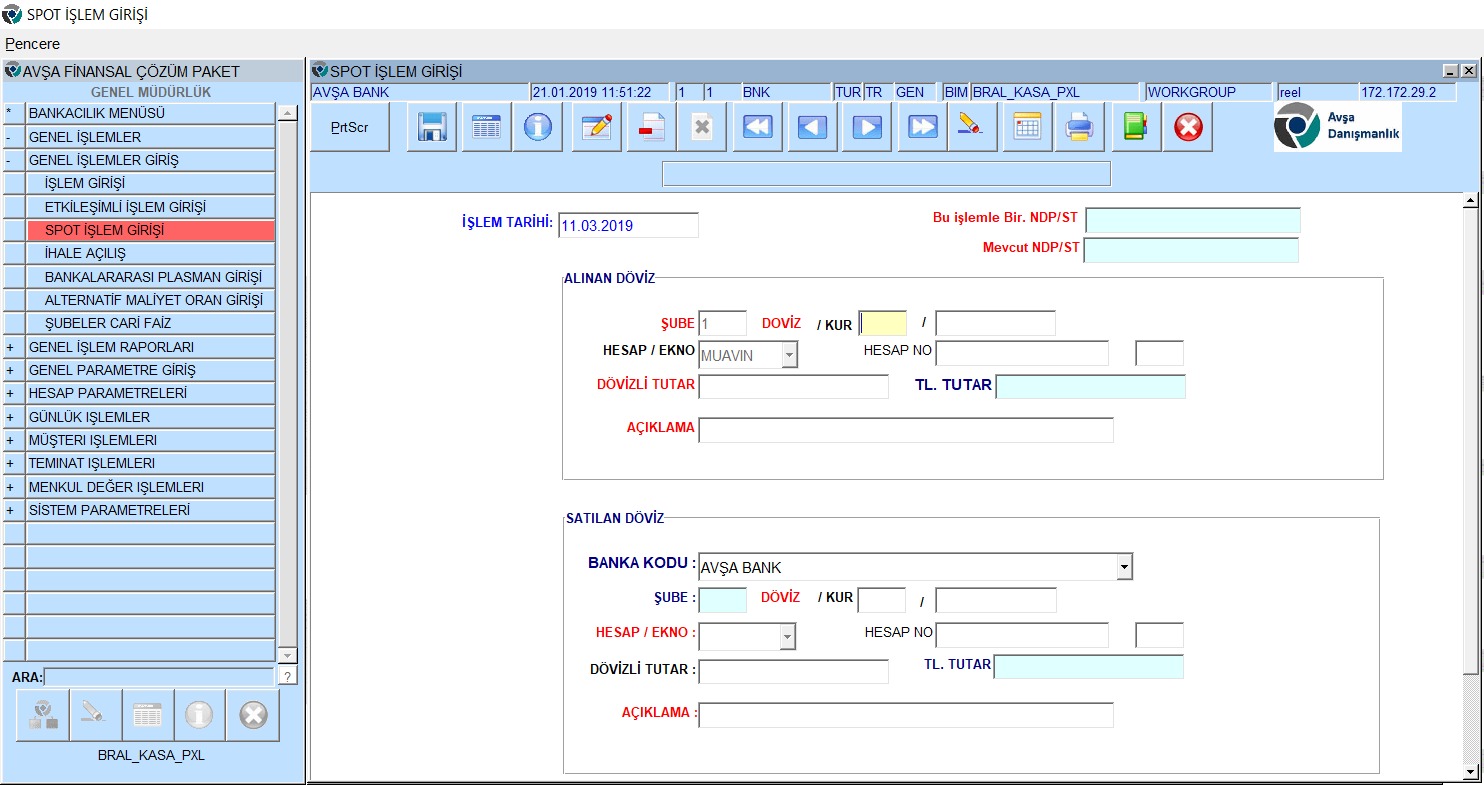Click the green book icon
Screen dimensions: 1484x785
[1136, 127]
